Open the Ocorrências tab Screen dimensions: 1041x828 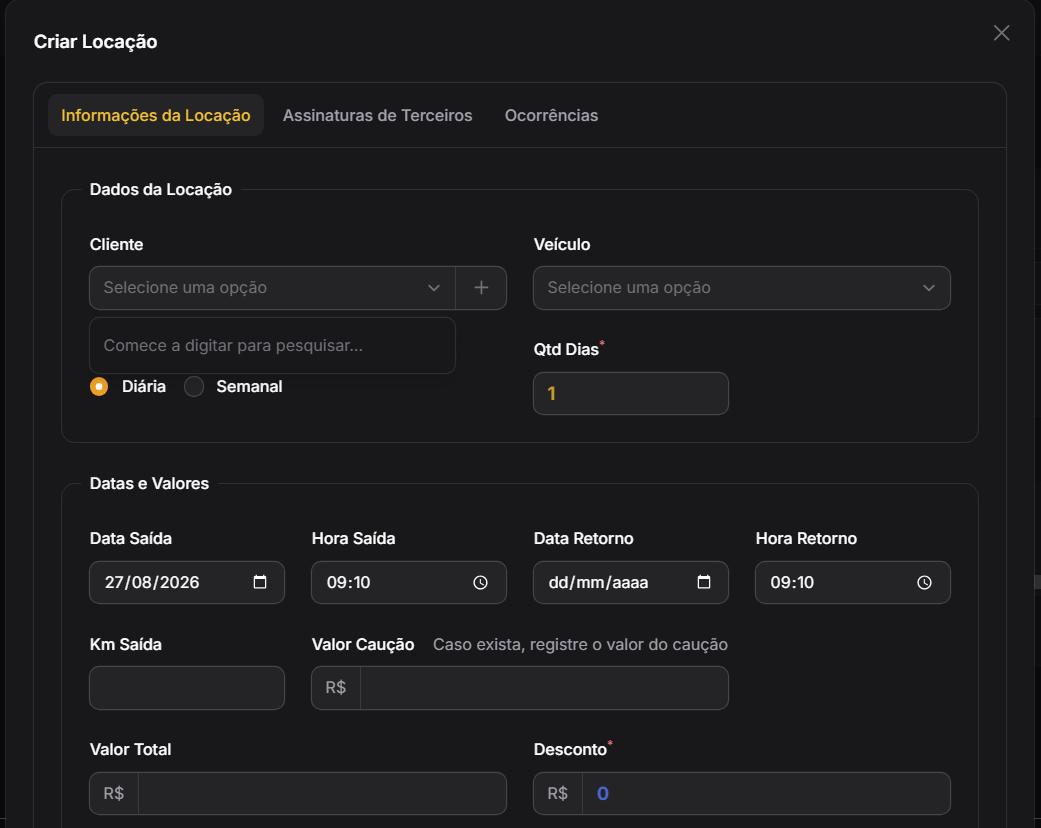point(551,115)
